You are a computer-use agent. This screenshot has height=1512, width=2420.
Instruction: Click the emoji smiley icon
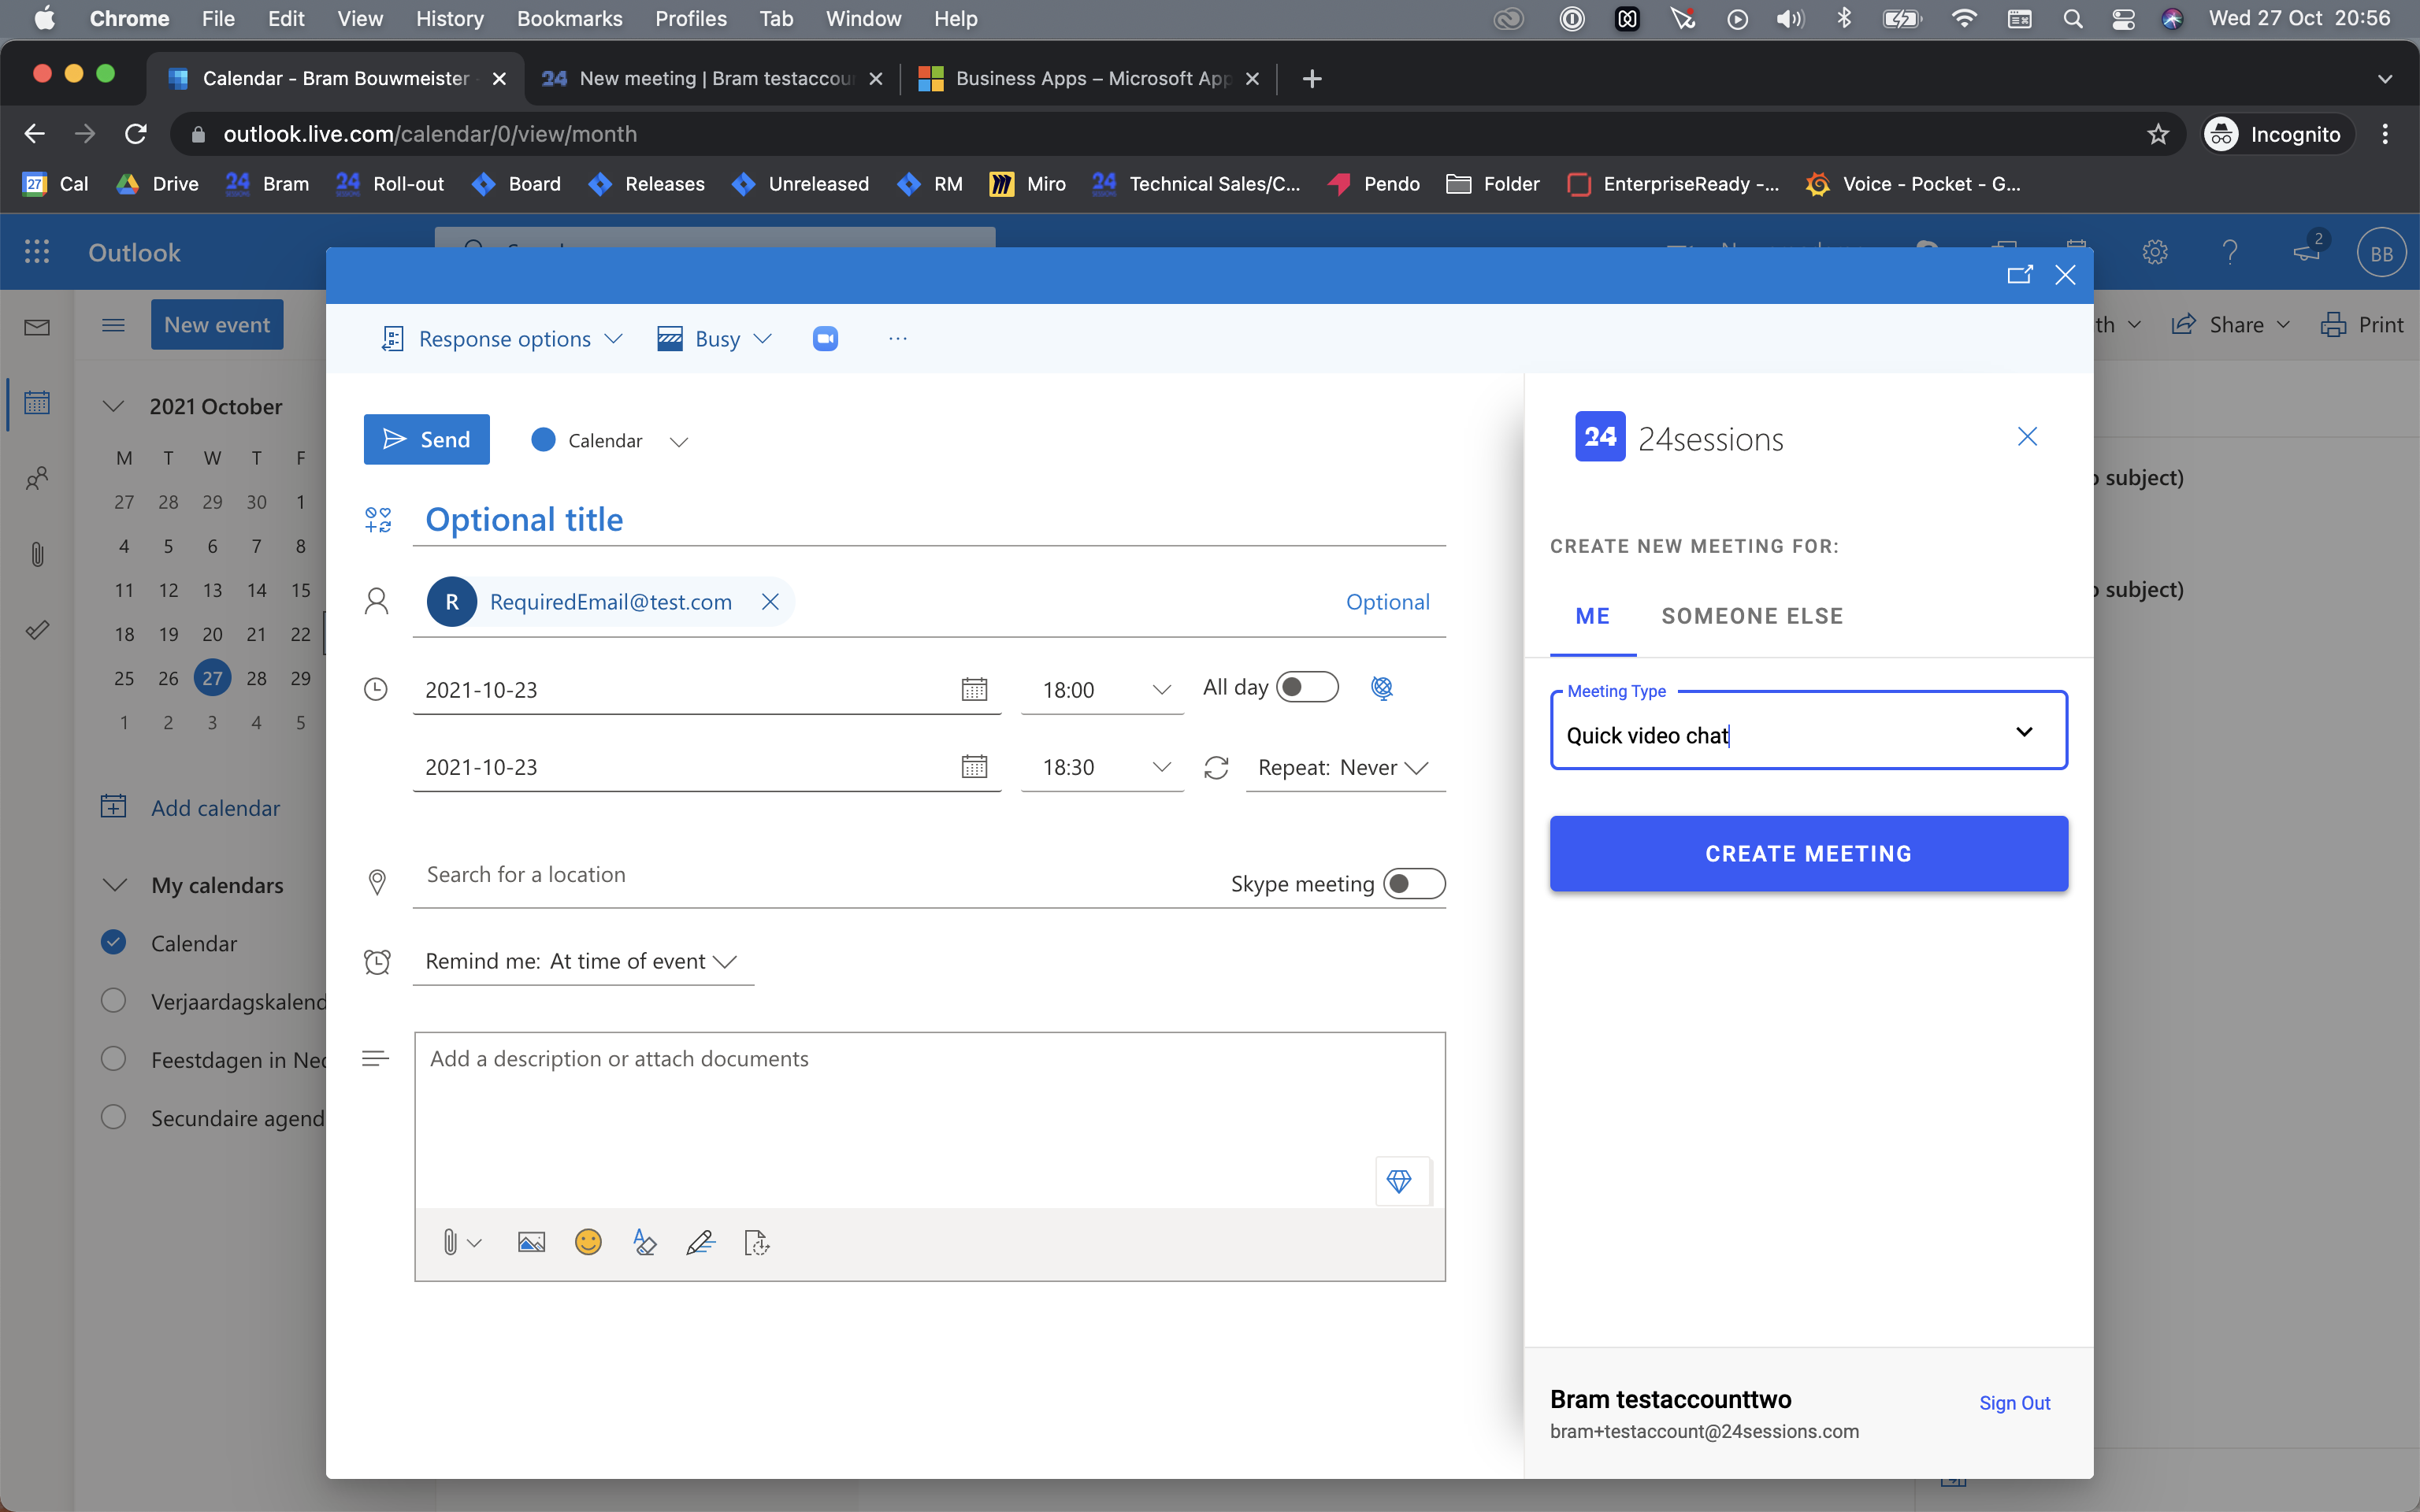(x=588, y=1242)
